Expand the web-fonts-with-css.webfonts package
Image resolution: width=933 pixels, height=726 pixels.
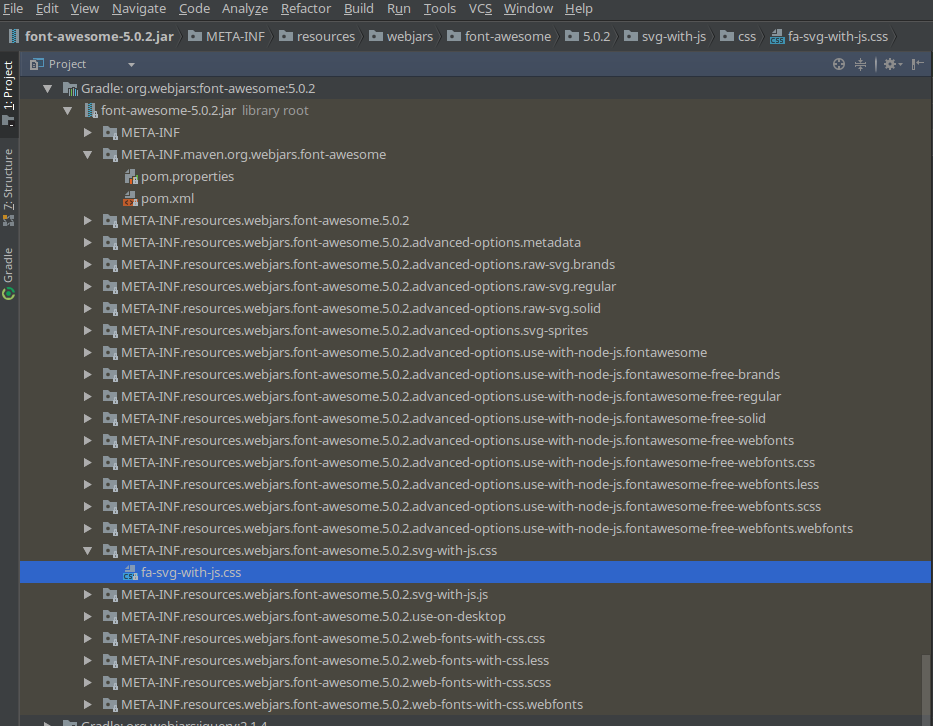pos(87,705)
